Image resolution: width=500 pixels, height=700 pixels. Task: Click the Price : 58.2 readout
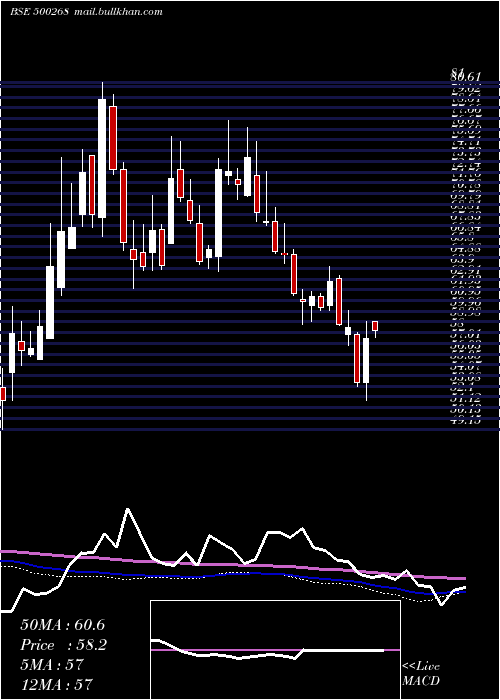(63, 645)
